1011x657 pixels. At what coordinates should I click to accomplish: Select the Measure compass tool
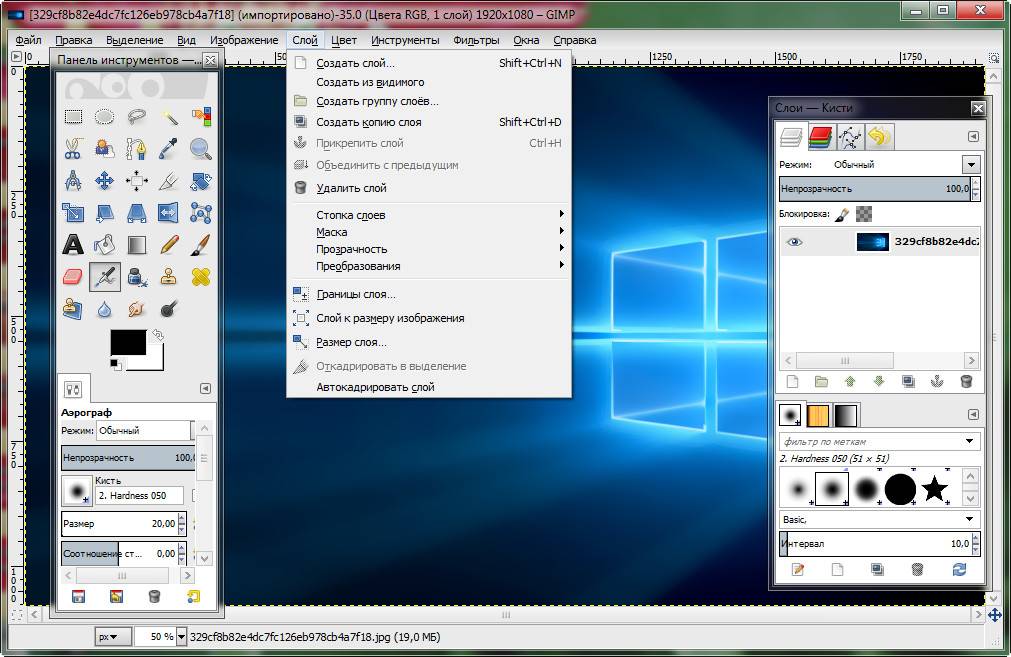[x=73, y=181]
